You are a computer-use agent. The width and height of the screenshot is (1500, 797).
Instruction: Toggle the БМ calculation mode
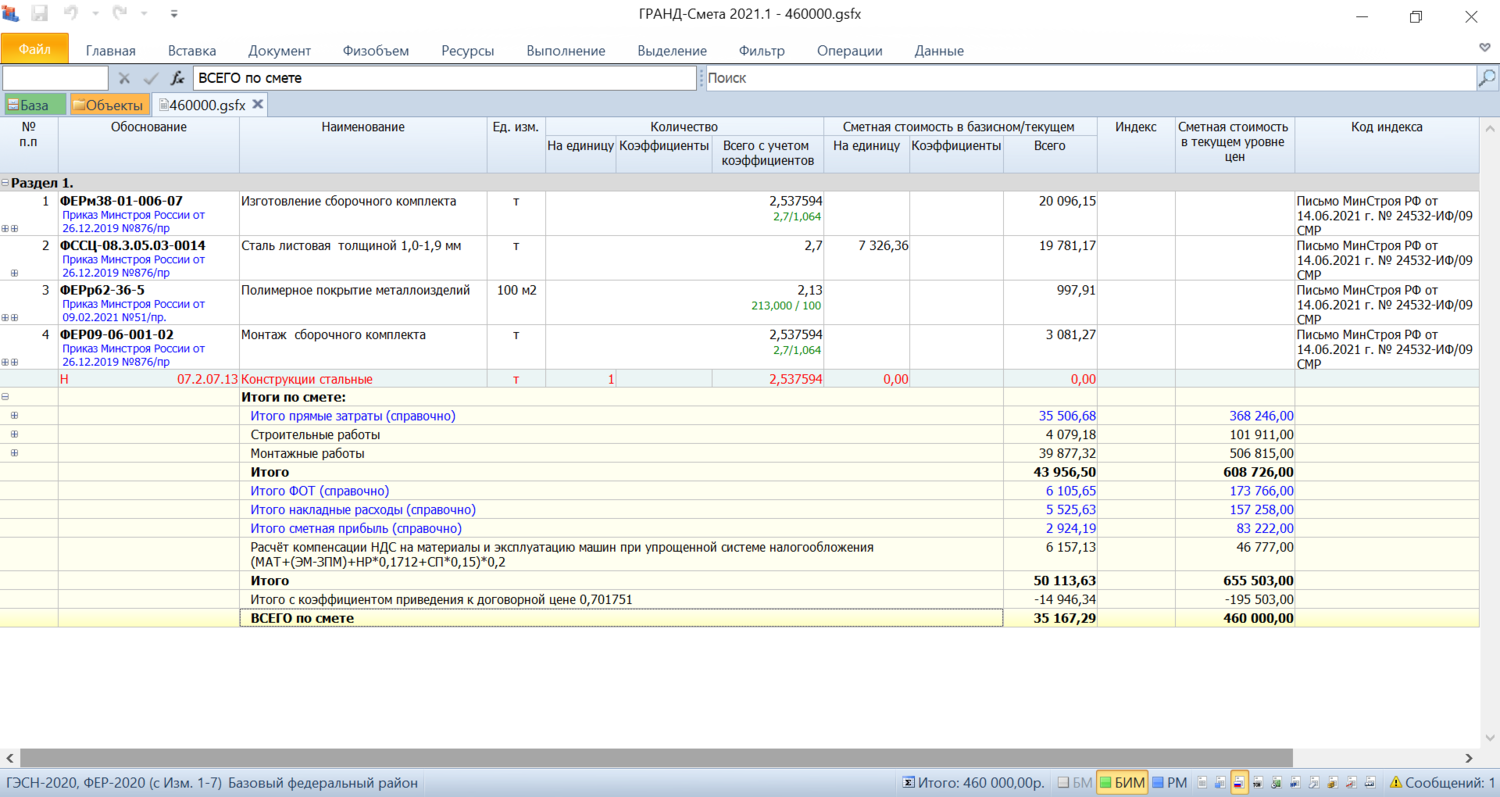click(x=1074, y=783)
